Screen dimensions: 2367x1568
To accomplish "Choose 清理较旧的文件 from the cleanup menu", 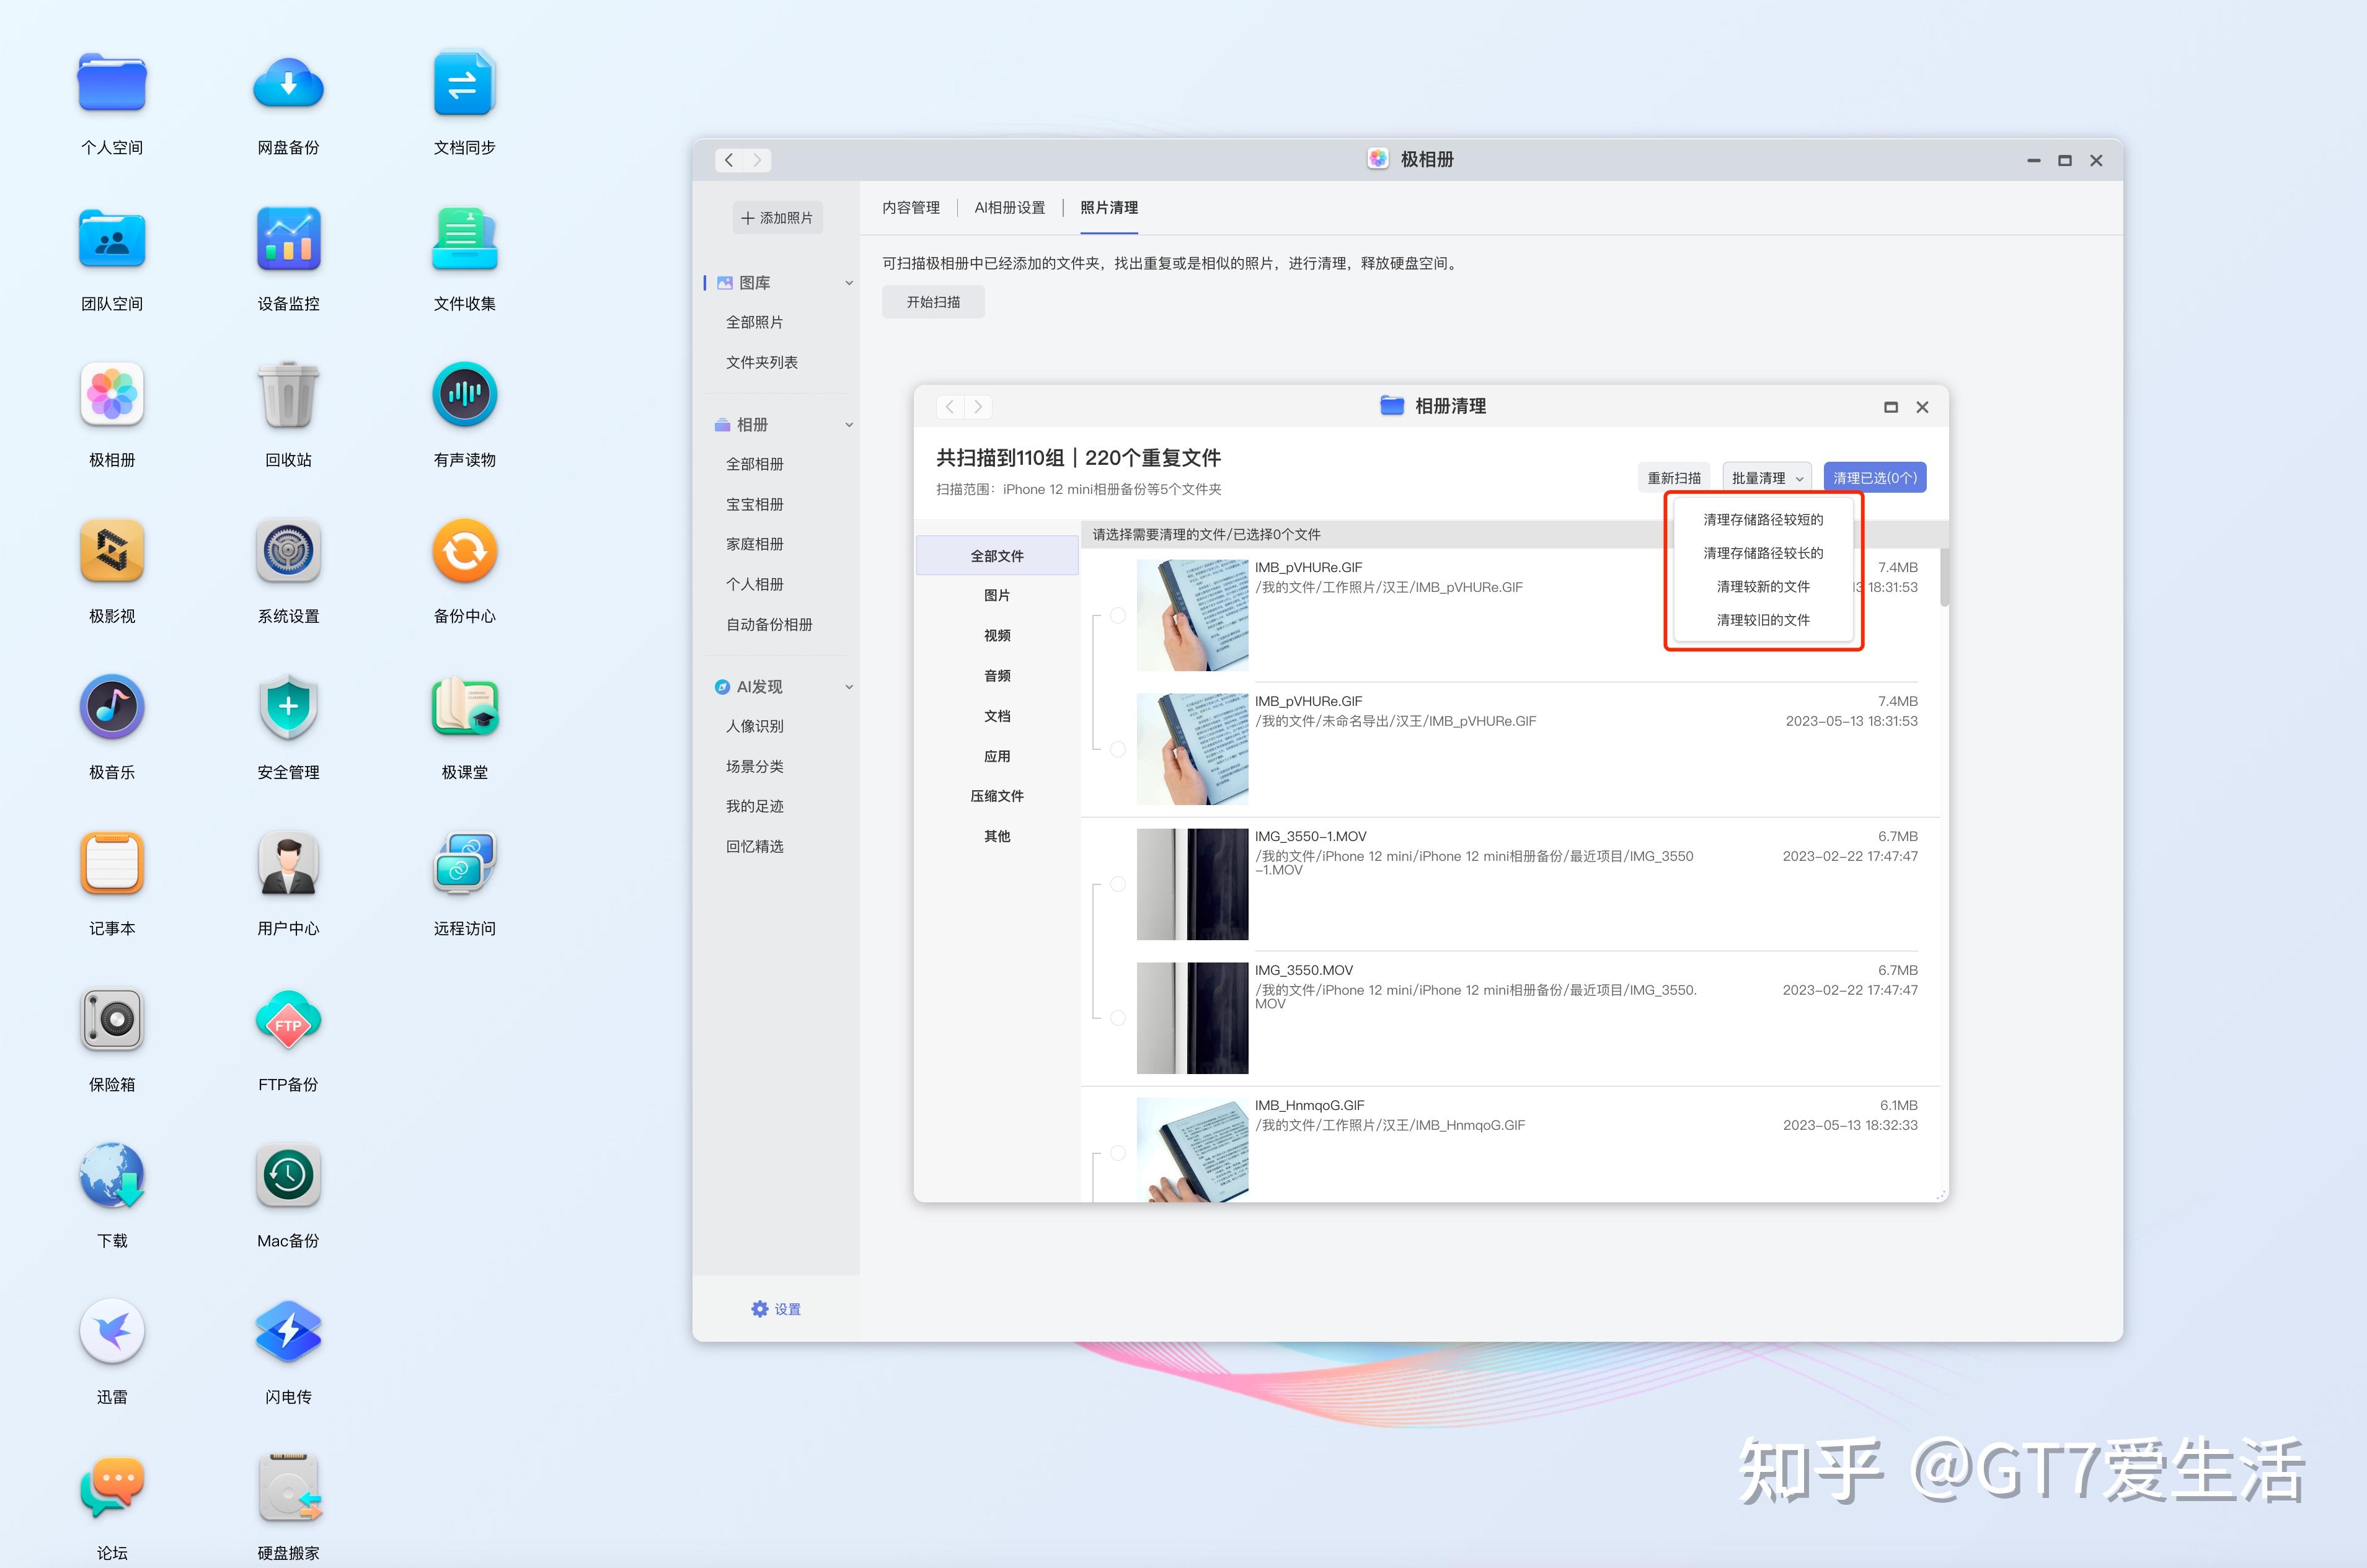I will (1762, 620).
